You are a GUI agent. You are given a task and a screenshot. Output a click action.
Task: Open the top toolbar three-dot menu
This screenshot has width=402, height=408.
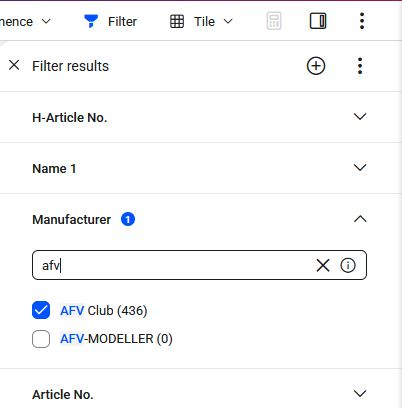(x=362, y=21)
